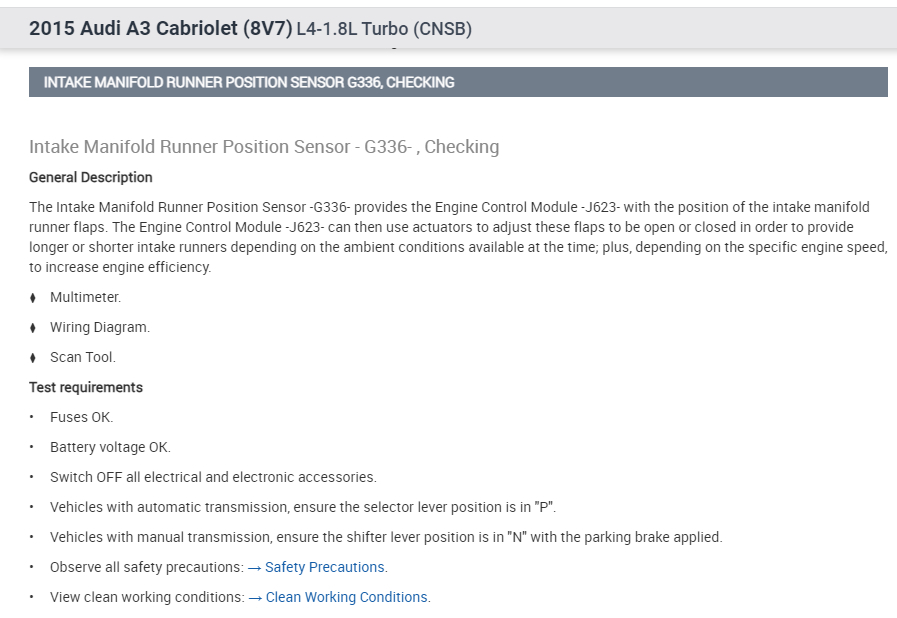Click the Switch OFF all electrical accessories line
Image resolution: width=897 pixels, height=618 pixels.
coord(213,477)
